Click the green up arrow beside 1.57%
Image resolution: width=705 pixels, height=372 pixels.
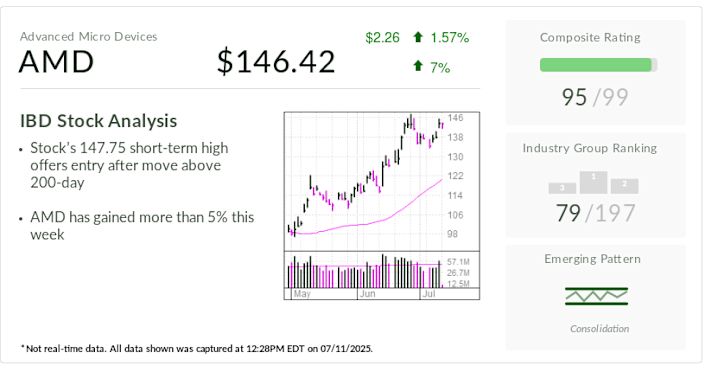418,37
